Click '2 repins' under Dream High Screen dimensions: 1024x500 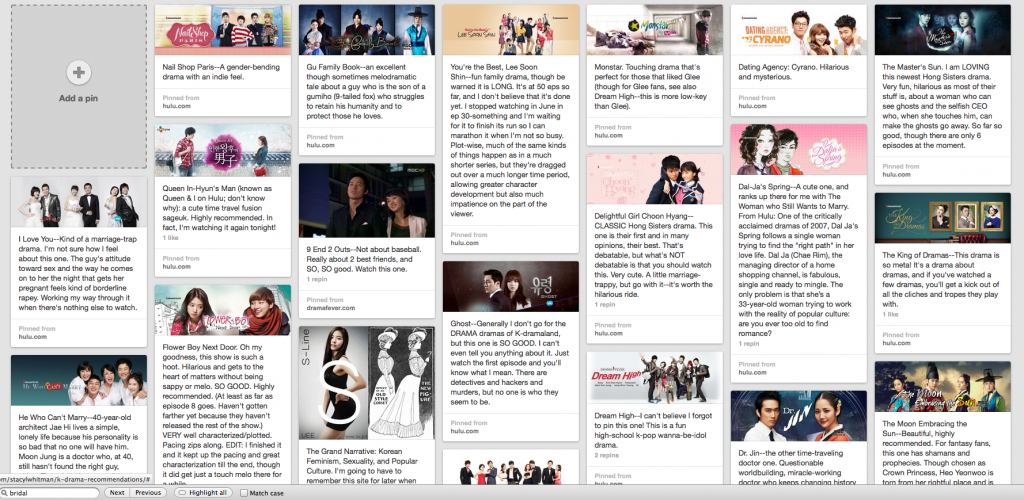pos(606,454)
